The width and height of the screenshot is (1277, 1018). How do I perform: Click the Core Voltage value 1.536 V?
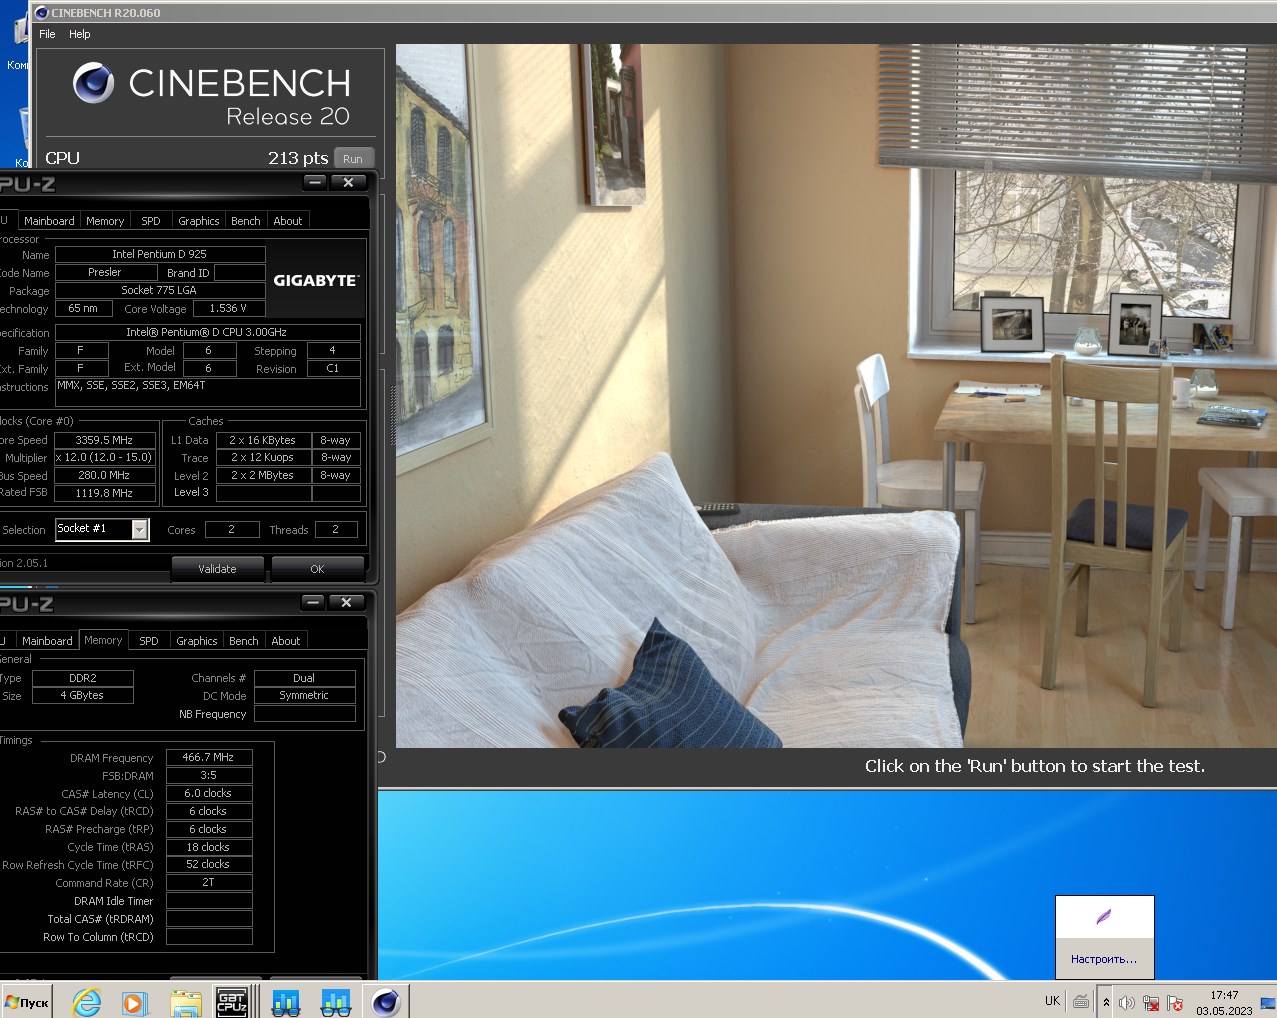(229, 308)
